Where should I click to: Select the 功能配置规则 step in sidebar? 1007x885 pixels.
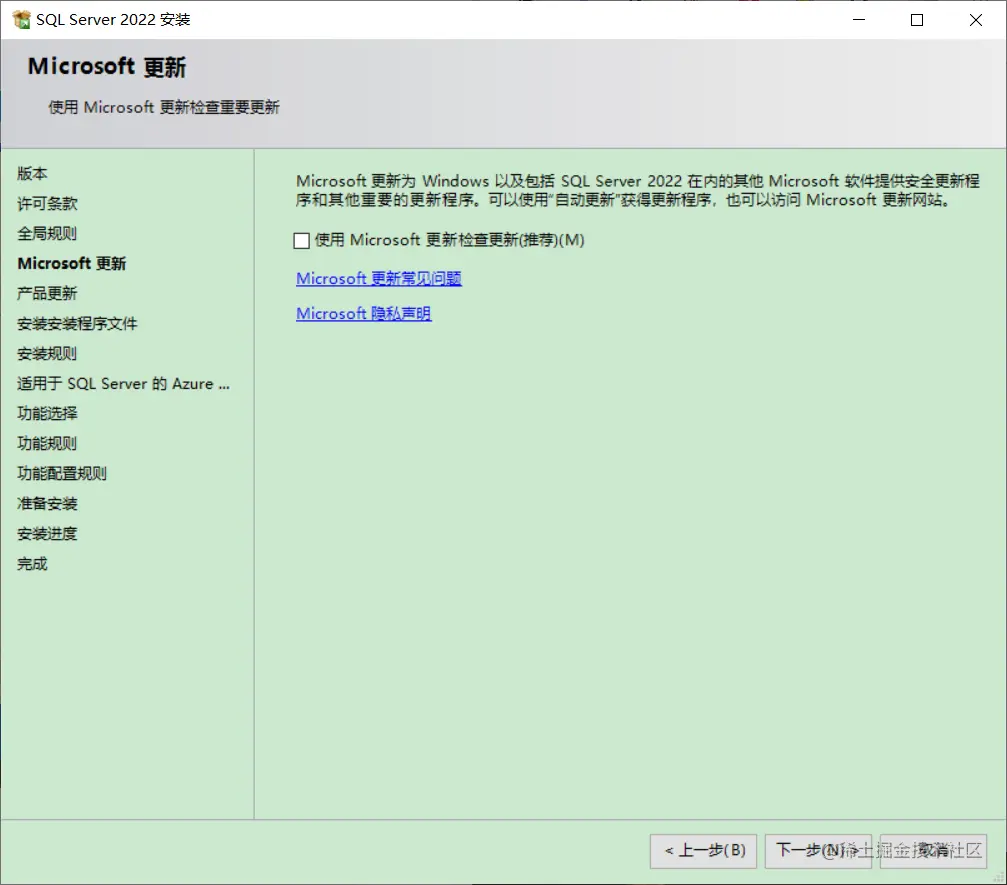click(x=62, y=473)
